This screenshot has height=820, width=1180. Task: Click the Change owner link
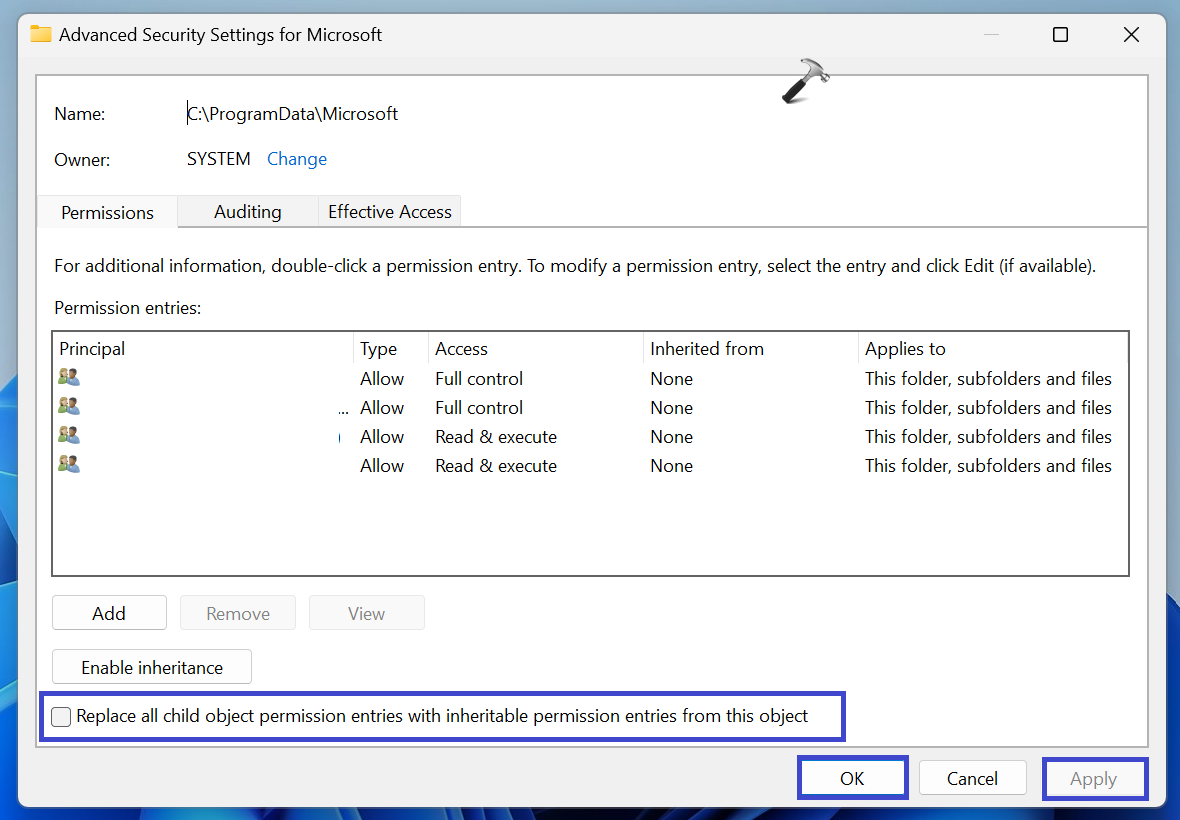coord(297,159)
